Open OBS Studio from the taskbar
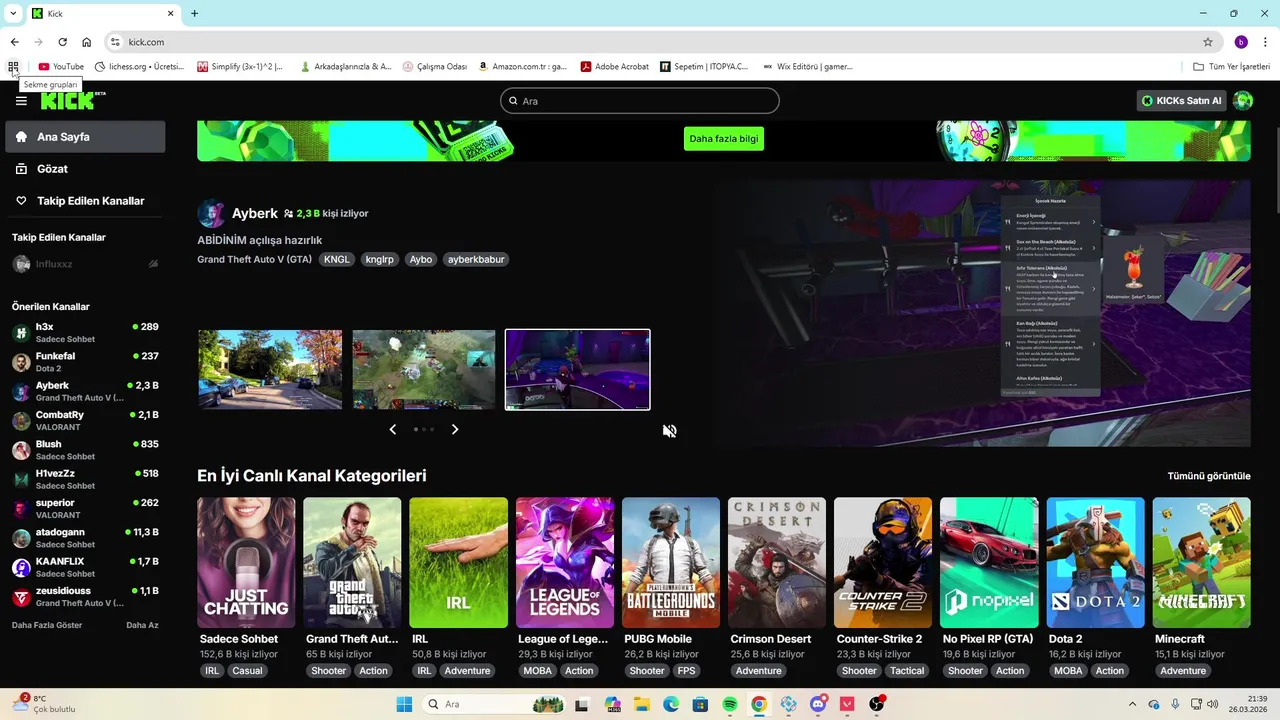The height and width of the screenshot is (720, 1280). [x=877, y=704]
